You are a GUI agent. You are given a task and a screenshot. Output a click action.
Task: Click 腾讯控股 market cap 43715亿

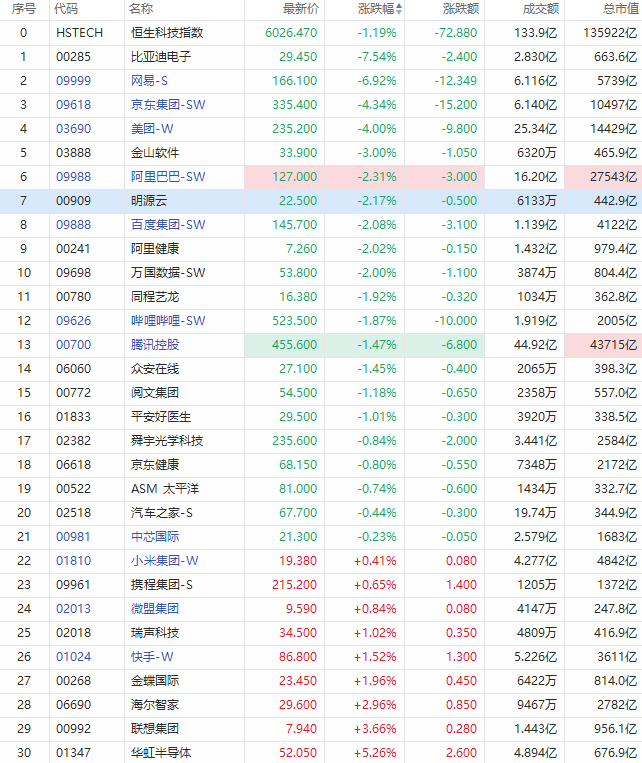(x=613, y=345)
